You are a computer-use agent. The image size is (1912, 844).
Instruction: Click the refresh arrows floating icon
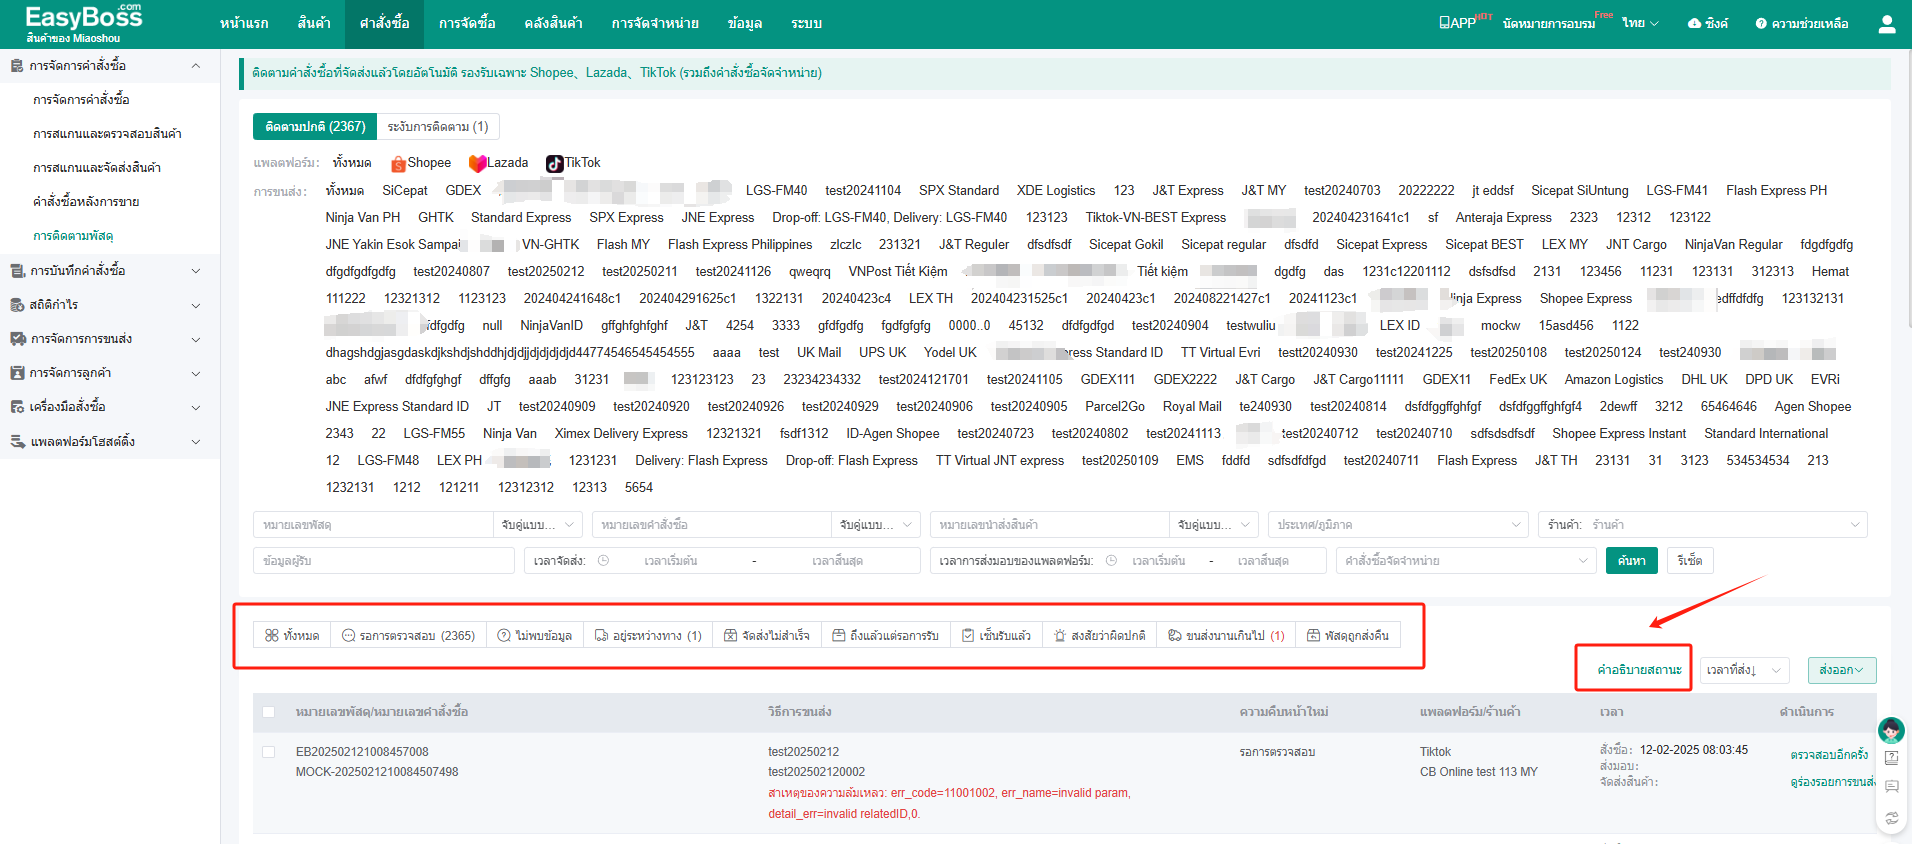[1891, 817]
